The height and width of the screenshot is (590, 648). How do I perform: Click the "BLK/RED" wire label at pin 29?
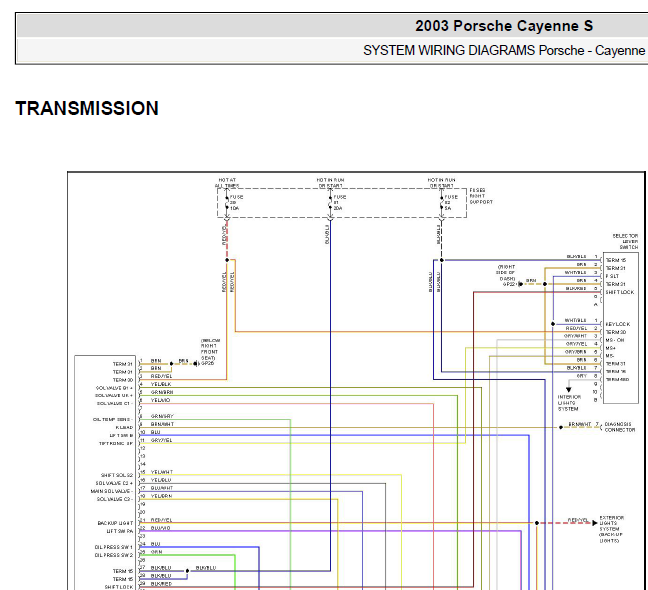click(x=161, y=584)
